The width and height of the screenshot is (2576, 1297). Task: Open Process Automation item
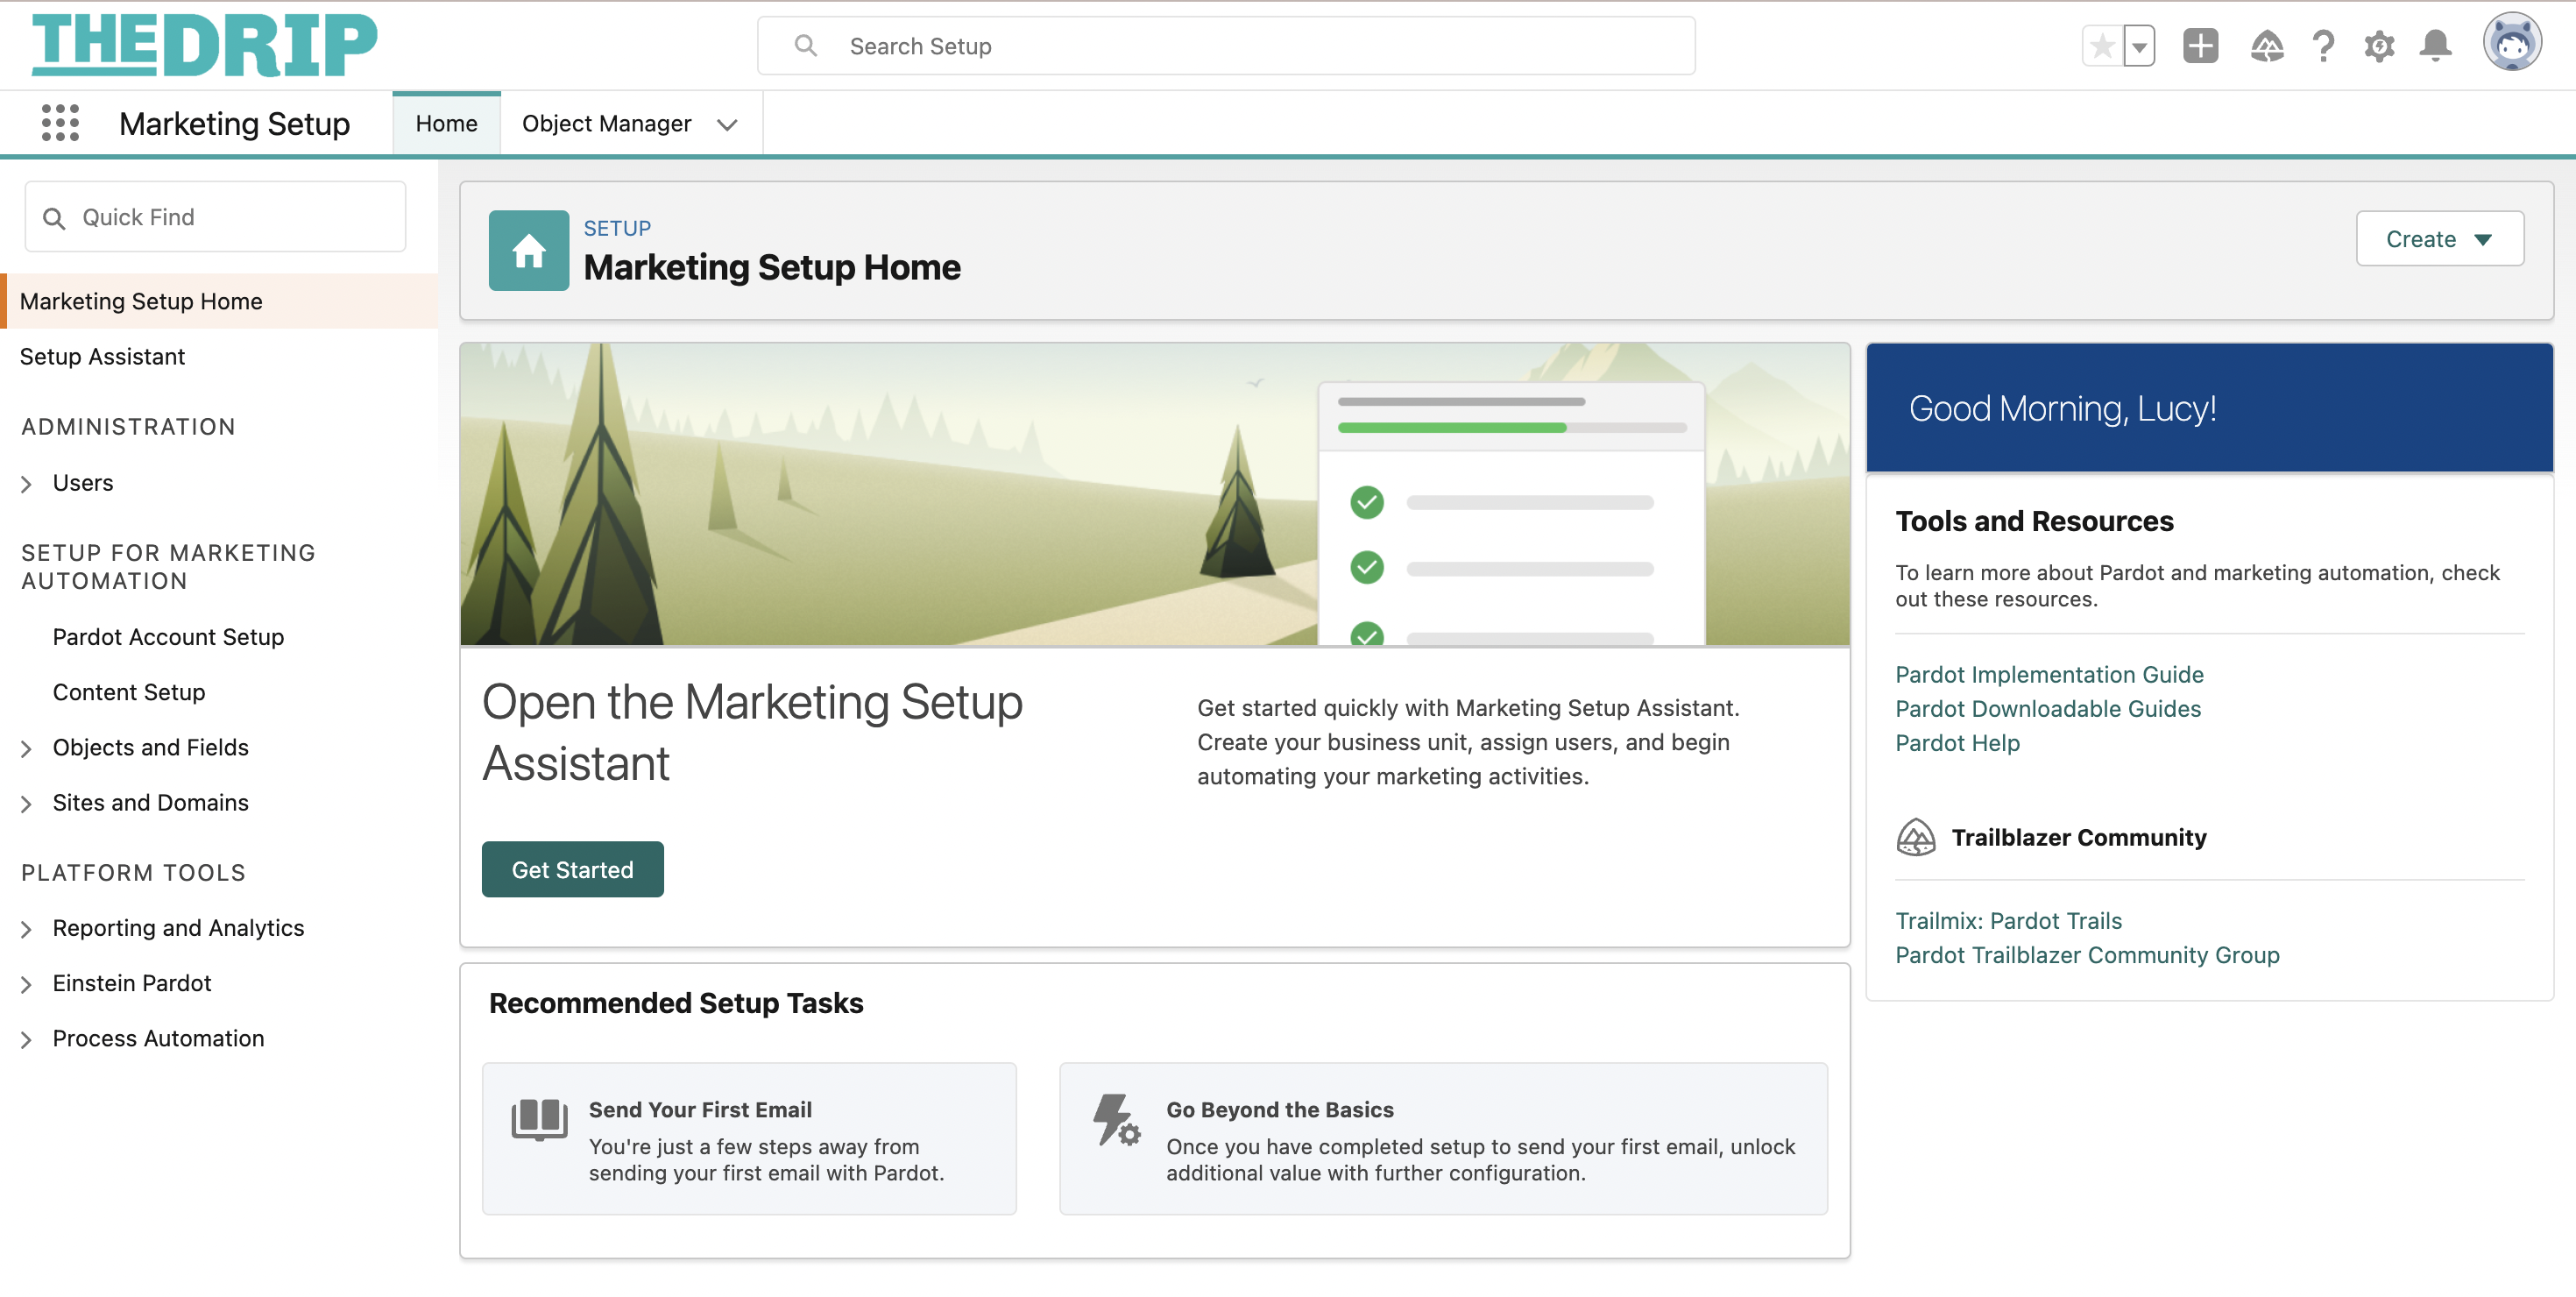[x=158, y=1038]
